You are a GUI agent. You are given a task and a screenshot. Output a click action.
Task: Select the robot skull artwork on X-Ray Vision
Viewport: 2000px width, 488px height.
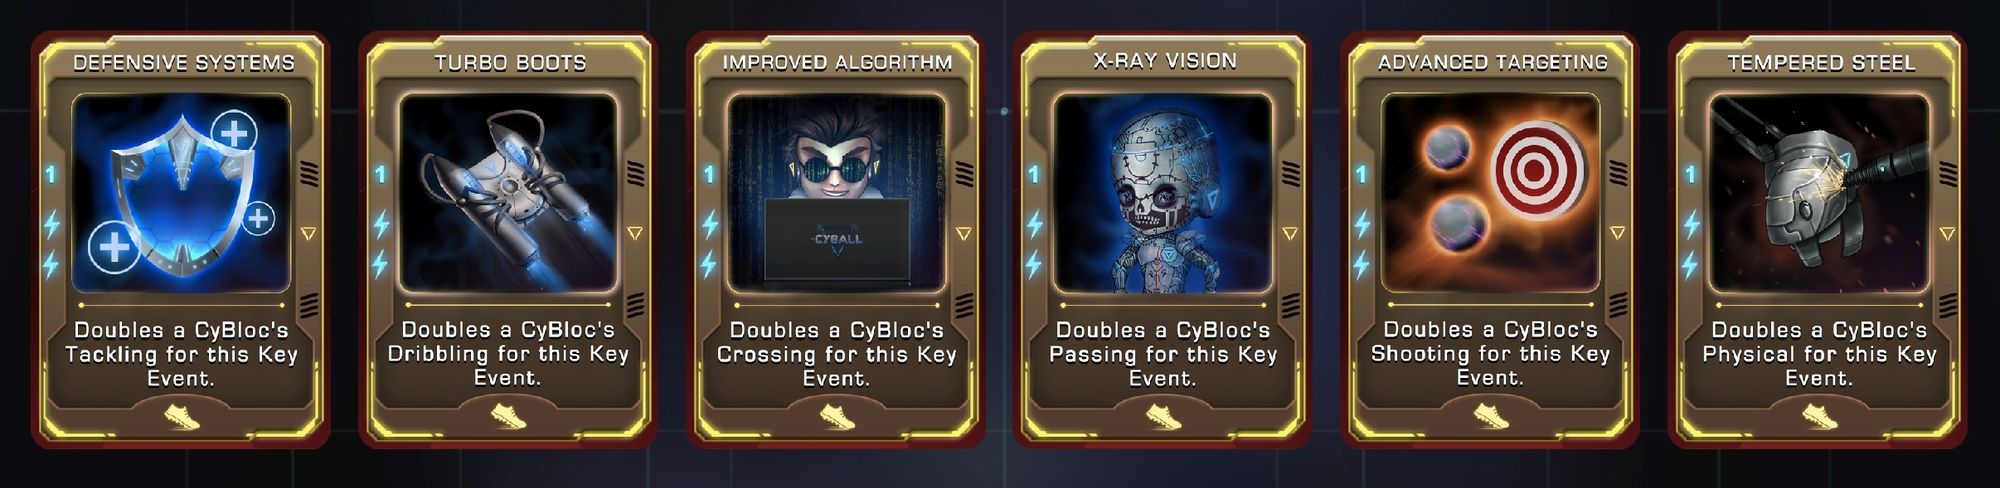pyautogui.click(x=1163, y=193)
